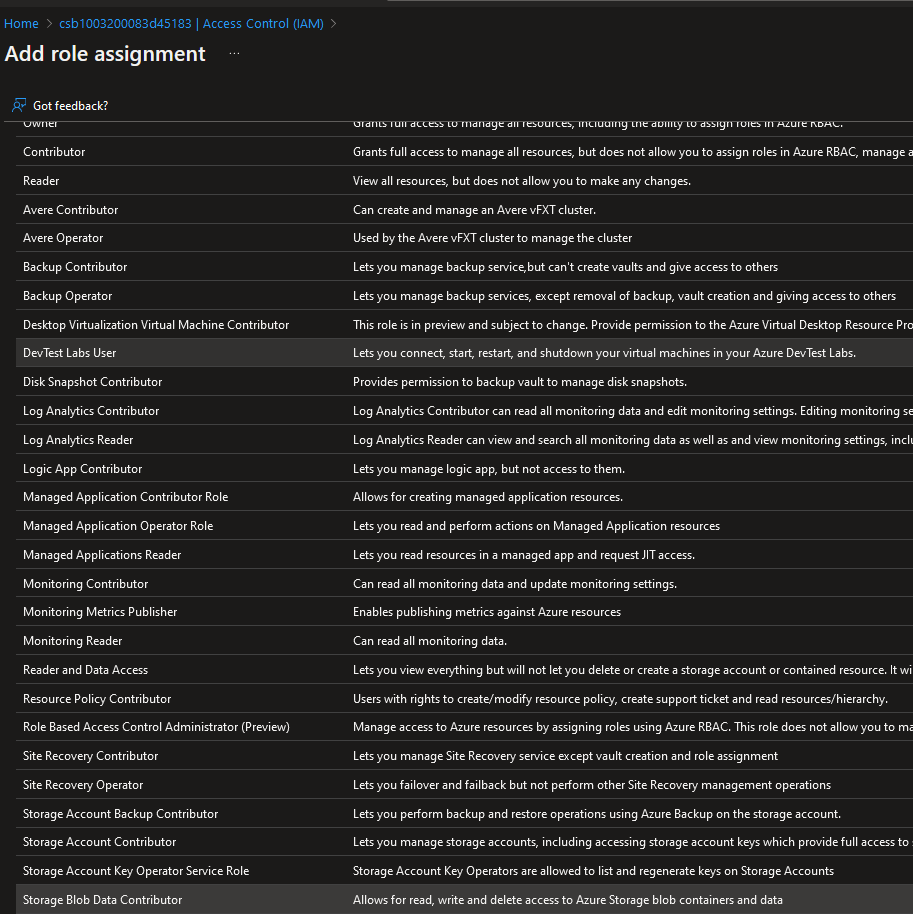
Task: Pick the Log Analytics Reader role
Action: point(78,439)
